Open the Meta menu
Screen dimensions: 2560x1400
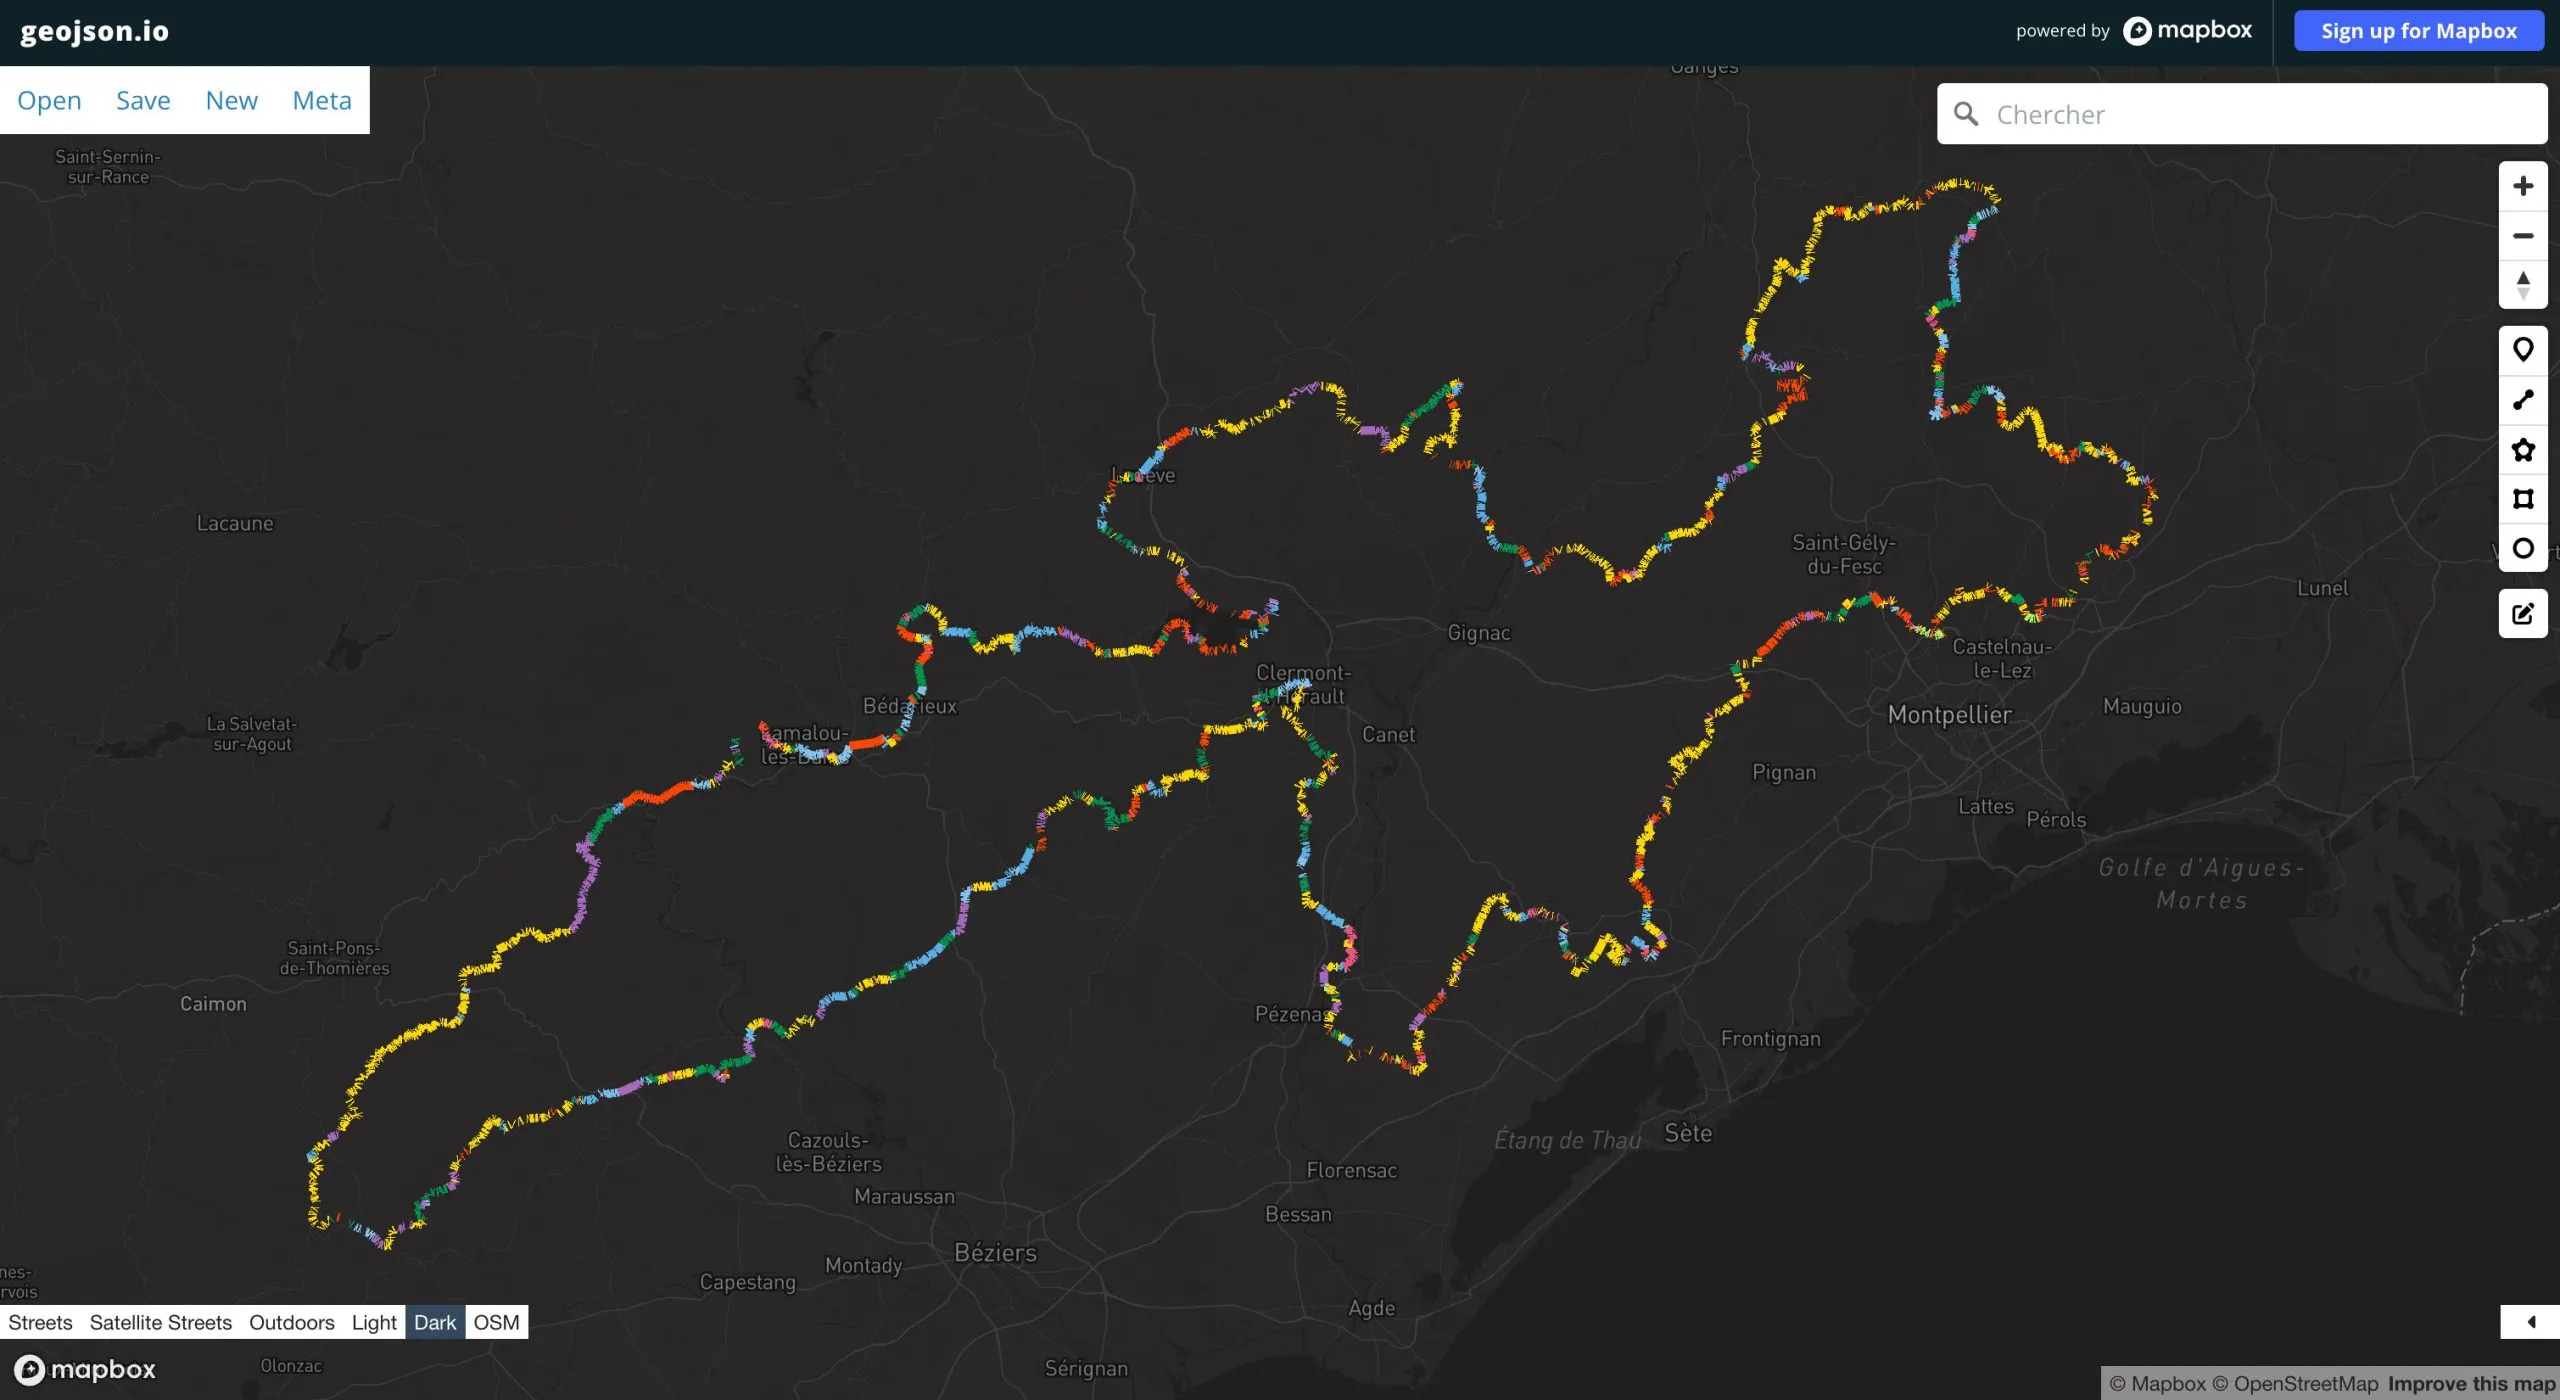(x=322, y=100)
